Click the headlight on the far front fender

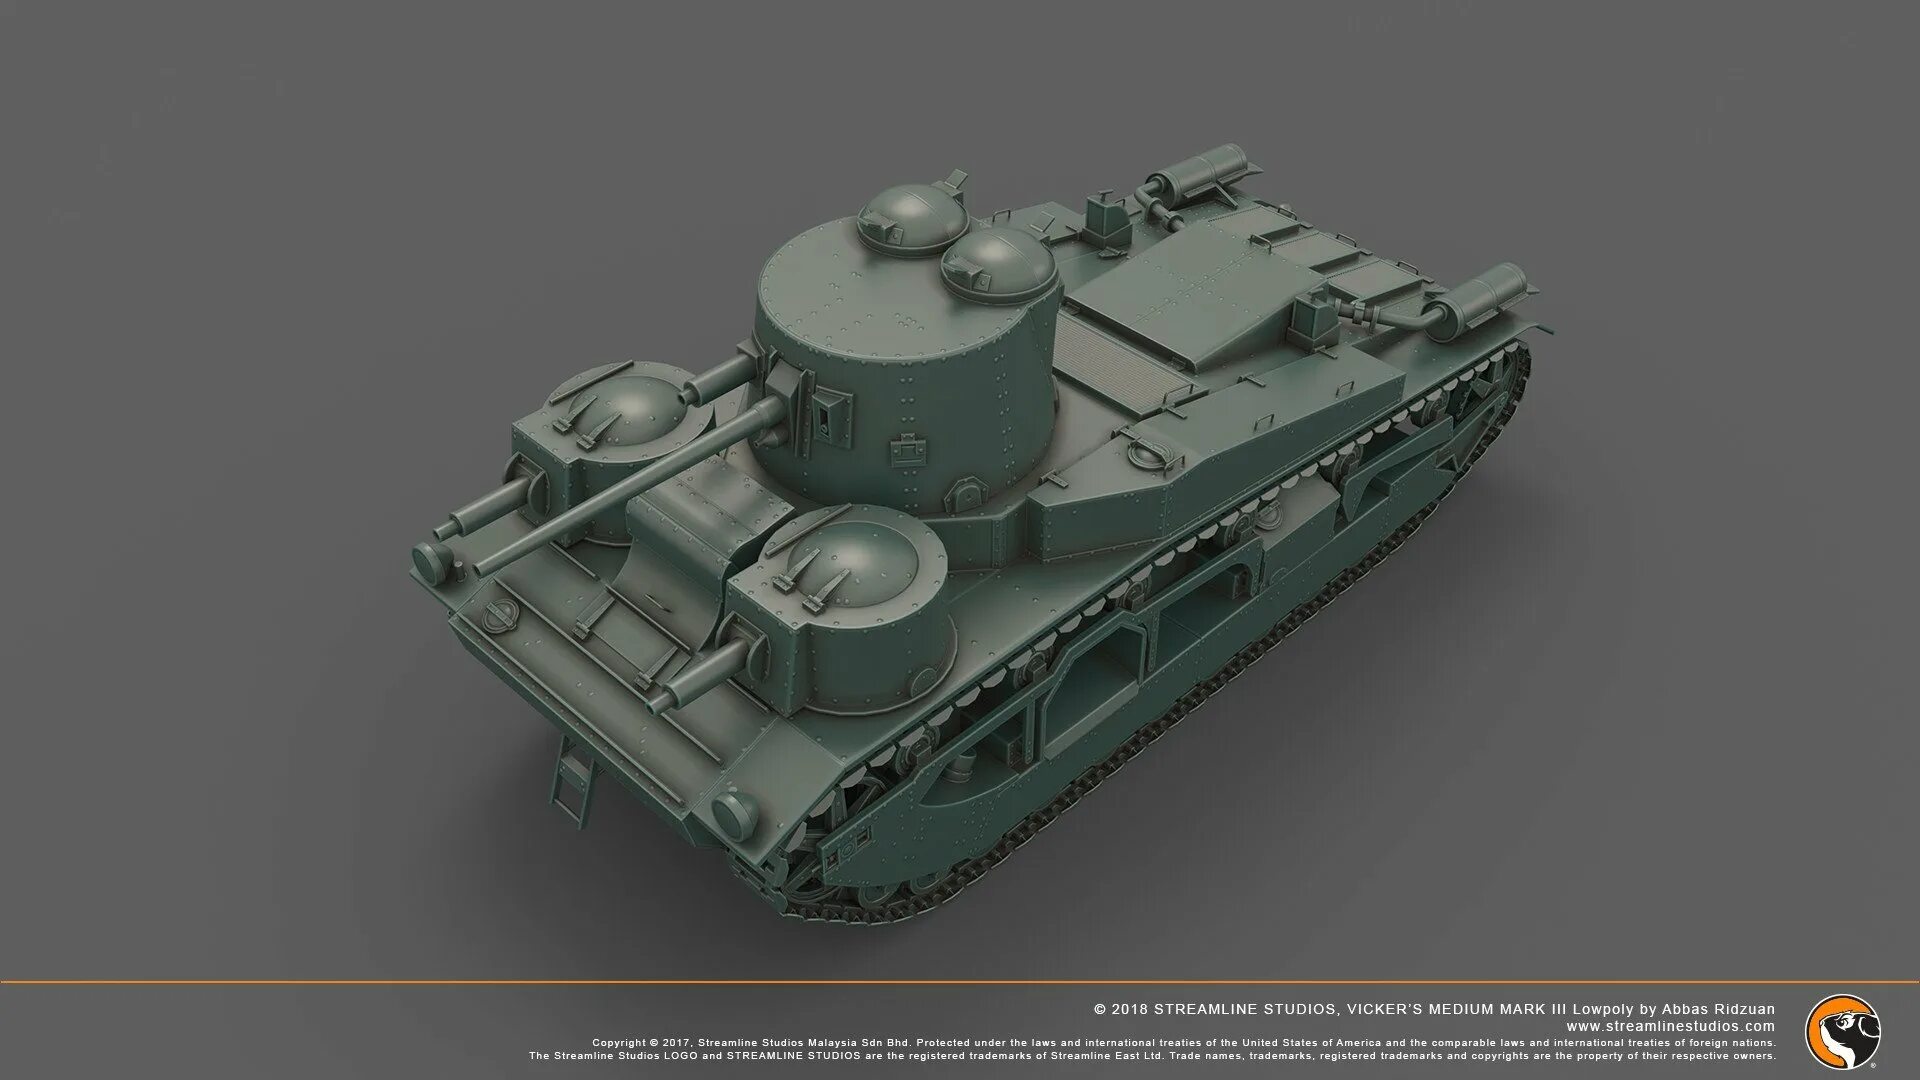432,564
